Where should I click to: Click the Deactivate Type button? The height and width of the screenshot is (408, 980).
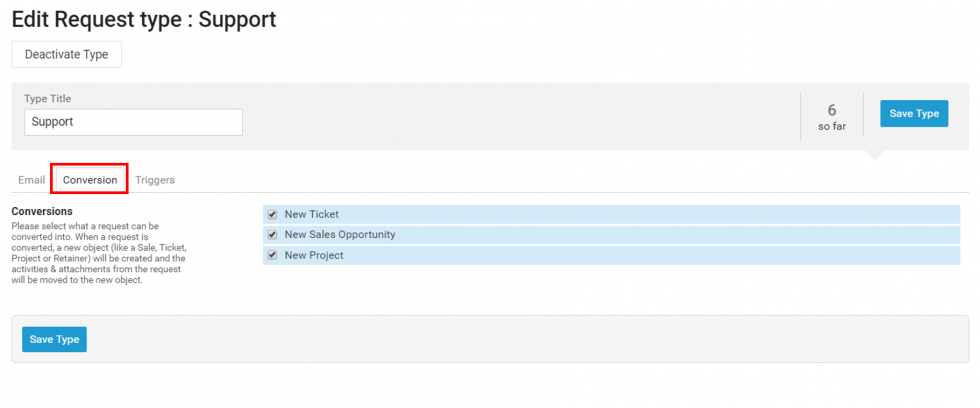[x=66, y=54]
